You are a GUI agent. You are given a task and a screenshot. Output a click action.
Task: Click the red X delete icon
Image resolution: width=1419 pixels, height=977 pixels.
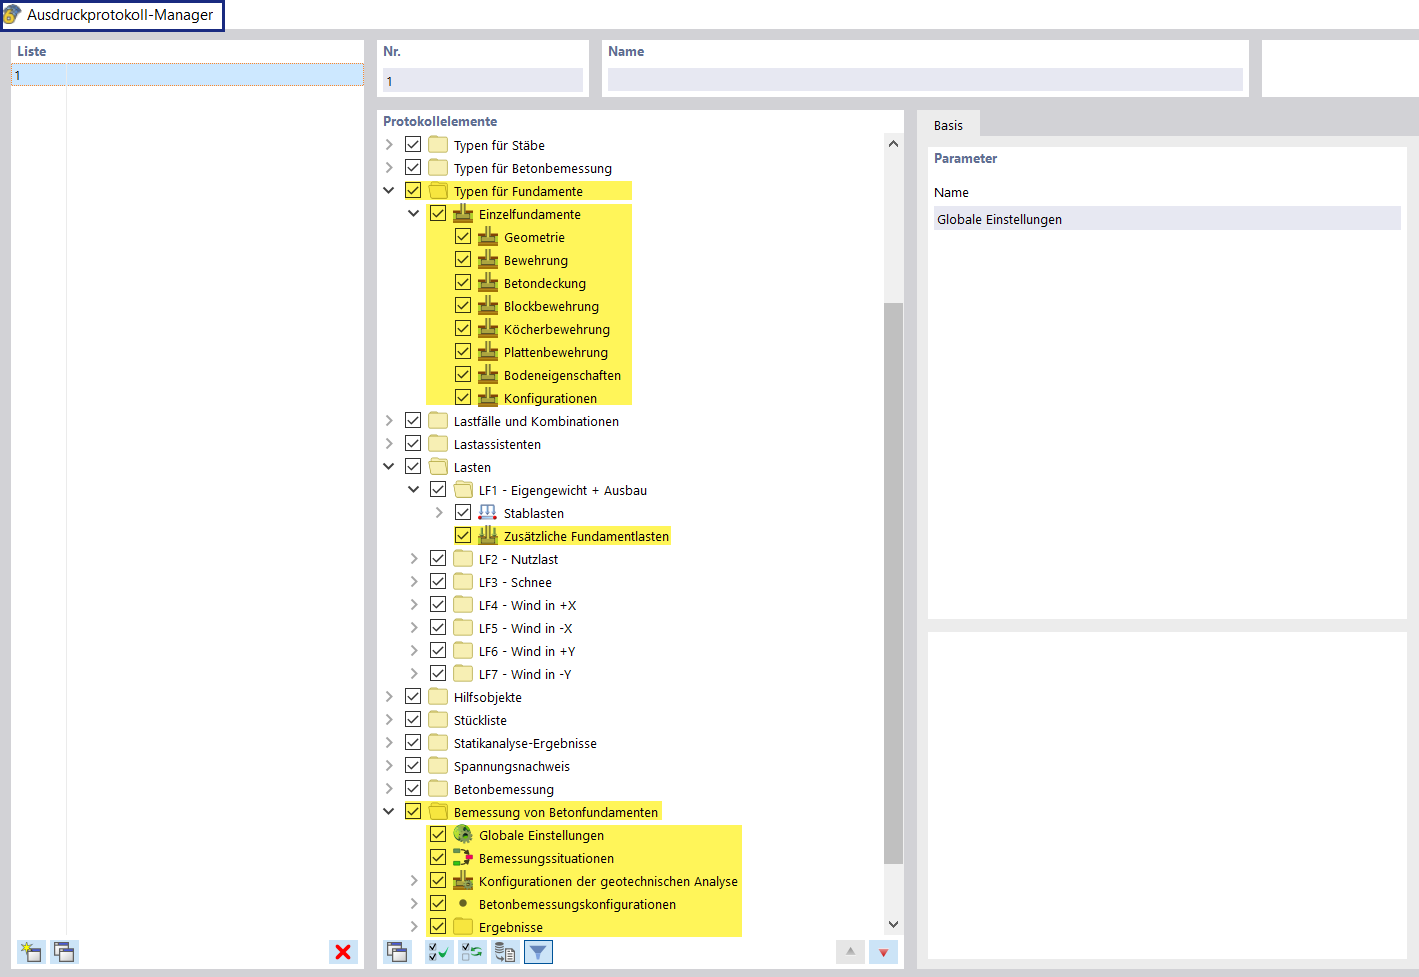pyautogui.click(x=343, y=952)
